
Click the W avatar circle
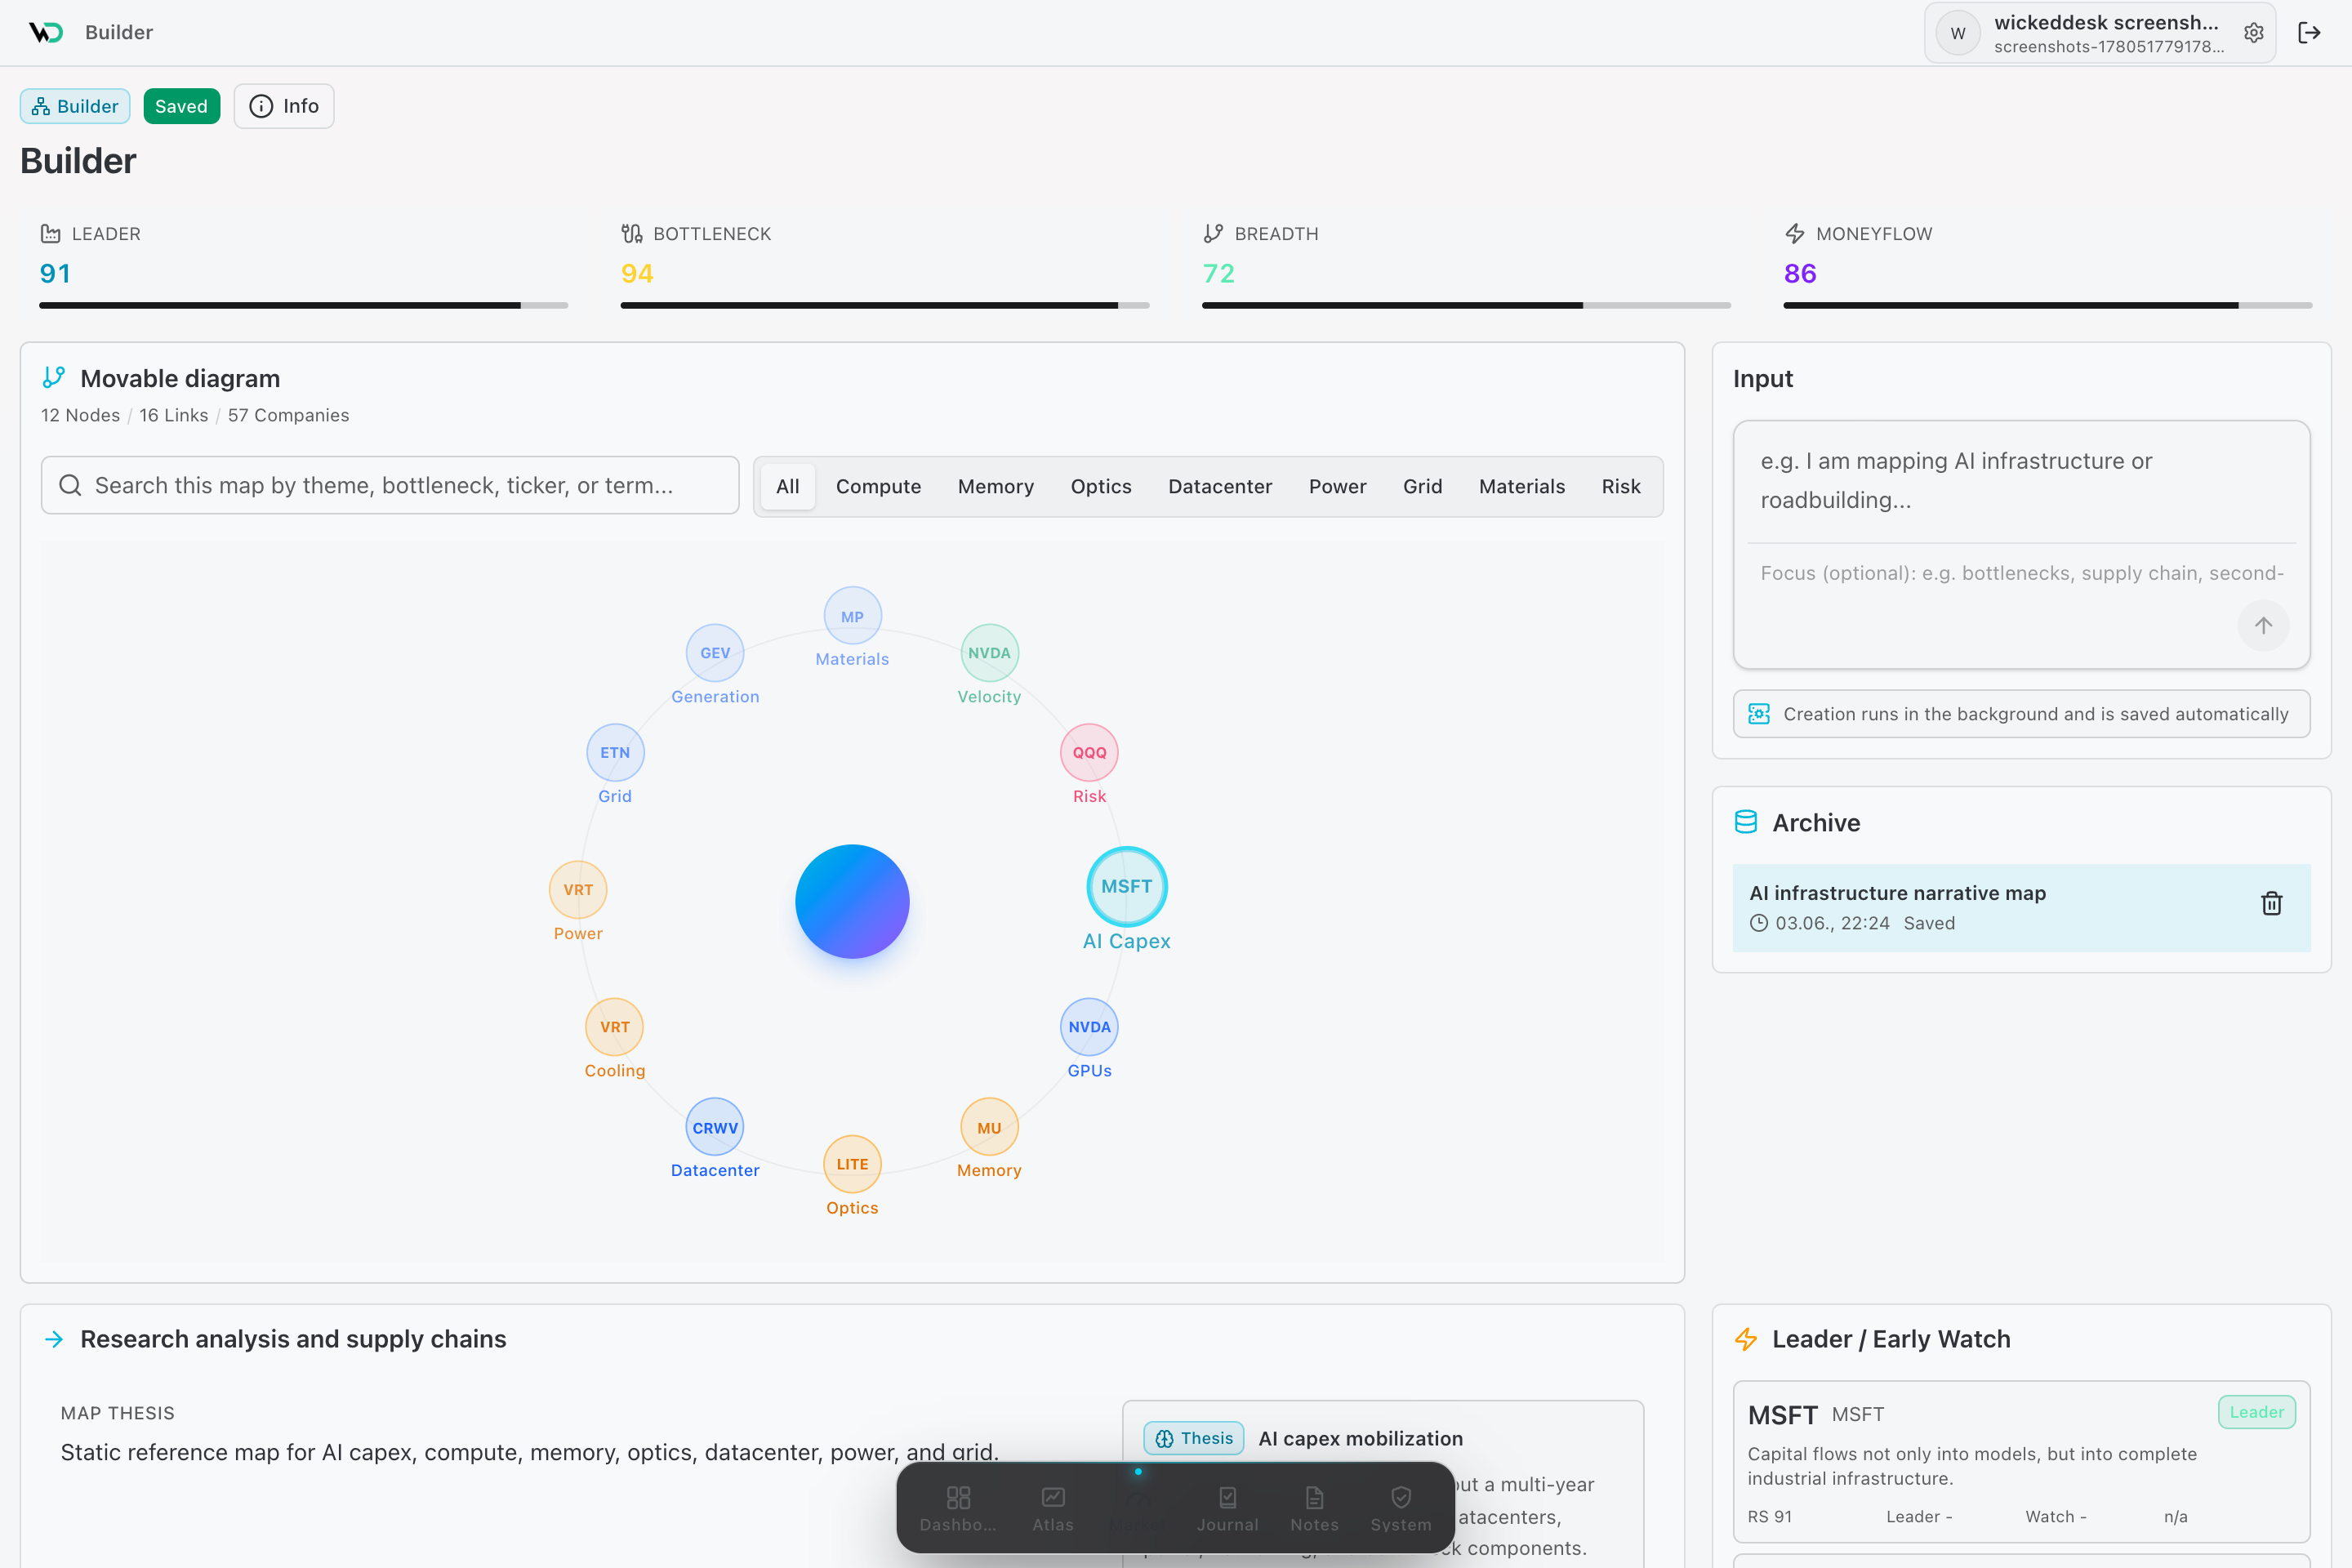pos(1958,33)
